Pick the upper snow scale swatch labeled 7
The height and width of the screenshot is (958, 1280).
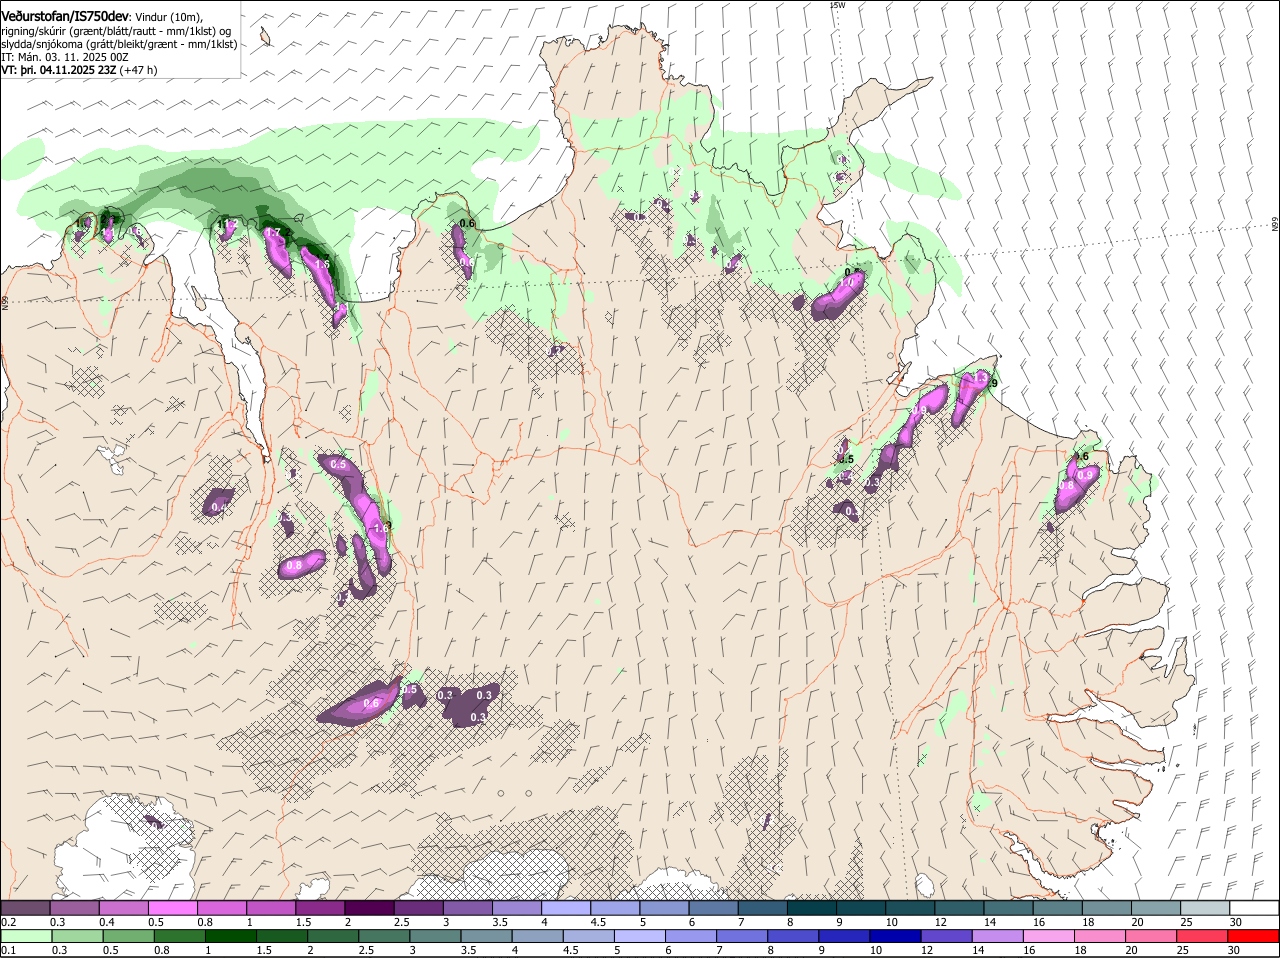coord(762,908)
